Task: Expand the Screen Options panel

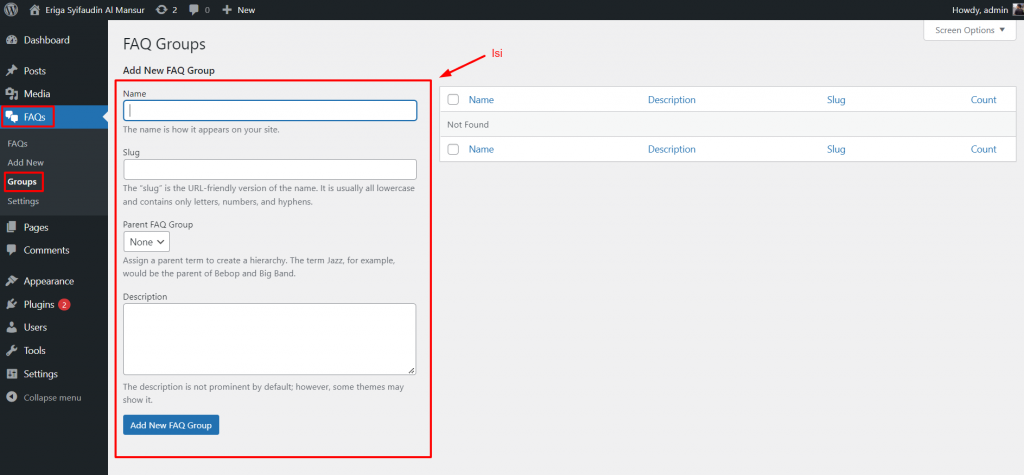Action: pos(969,30)
